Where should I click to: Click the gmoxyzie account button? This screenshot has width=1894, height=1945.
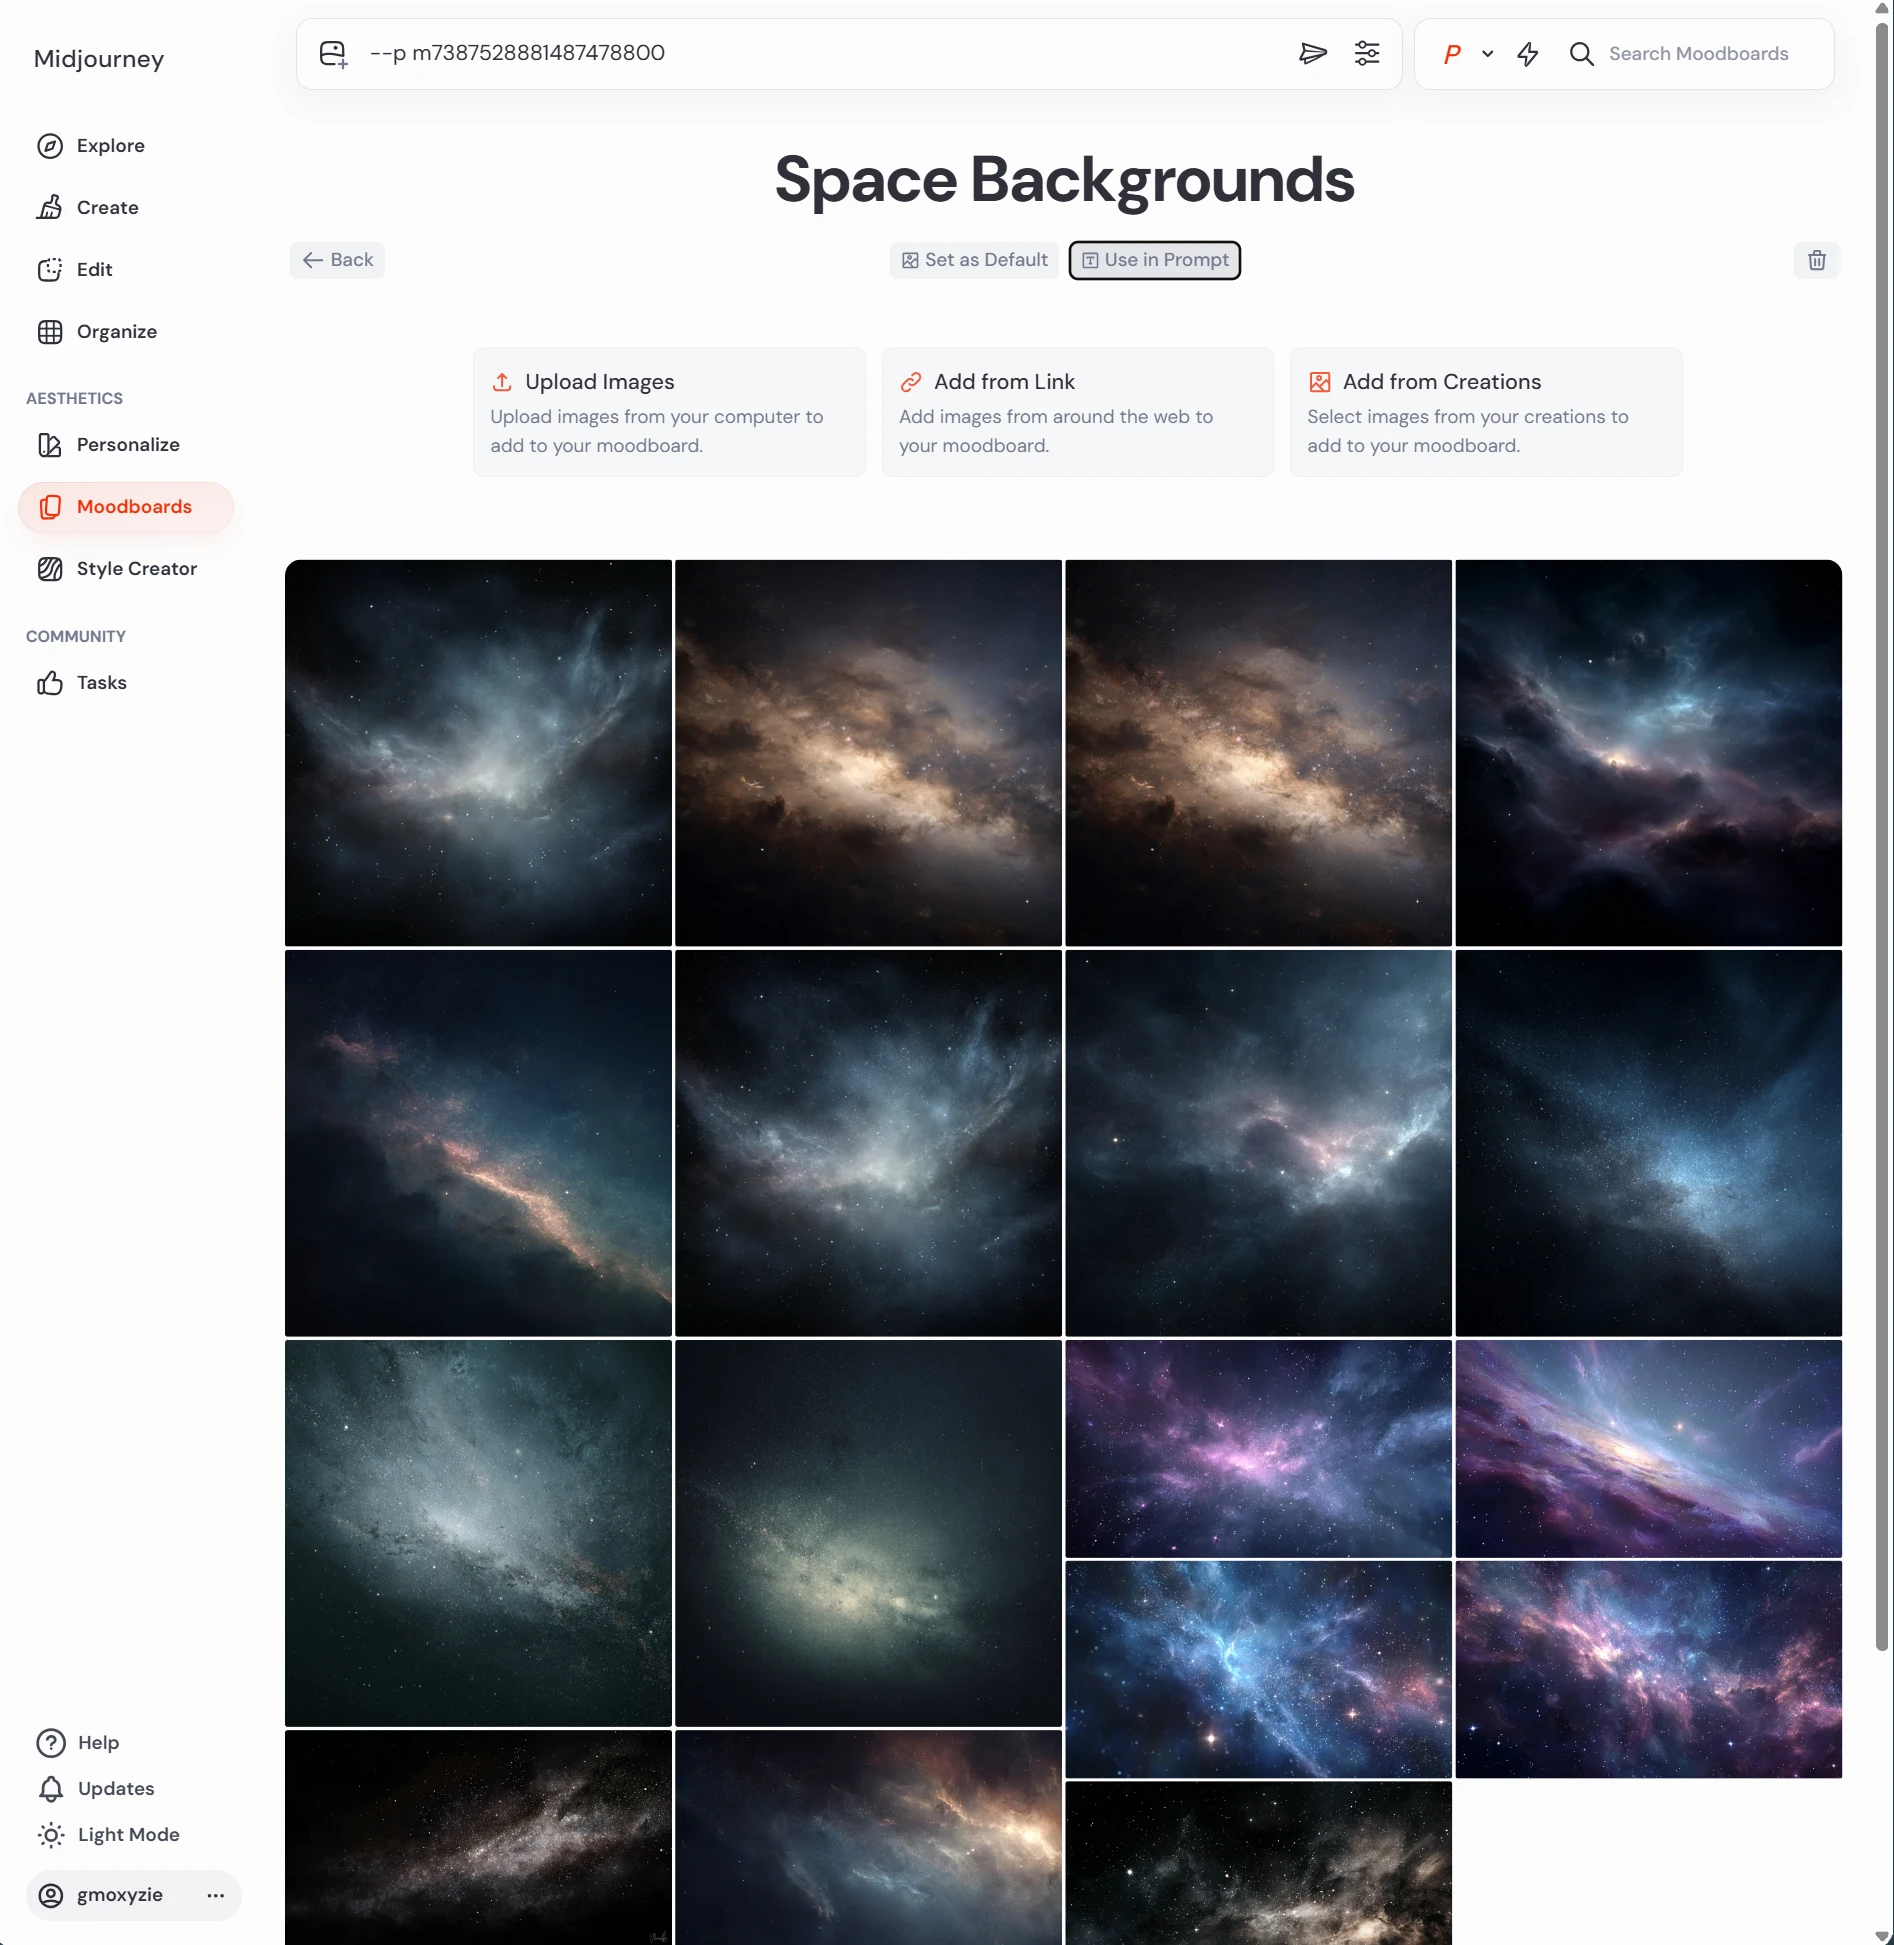(x=134, y=1895)
